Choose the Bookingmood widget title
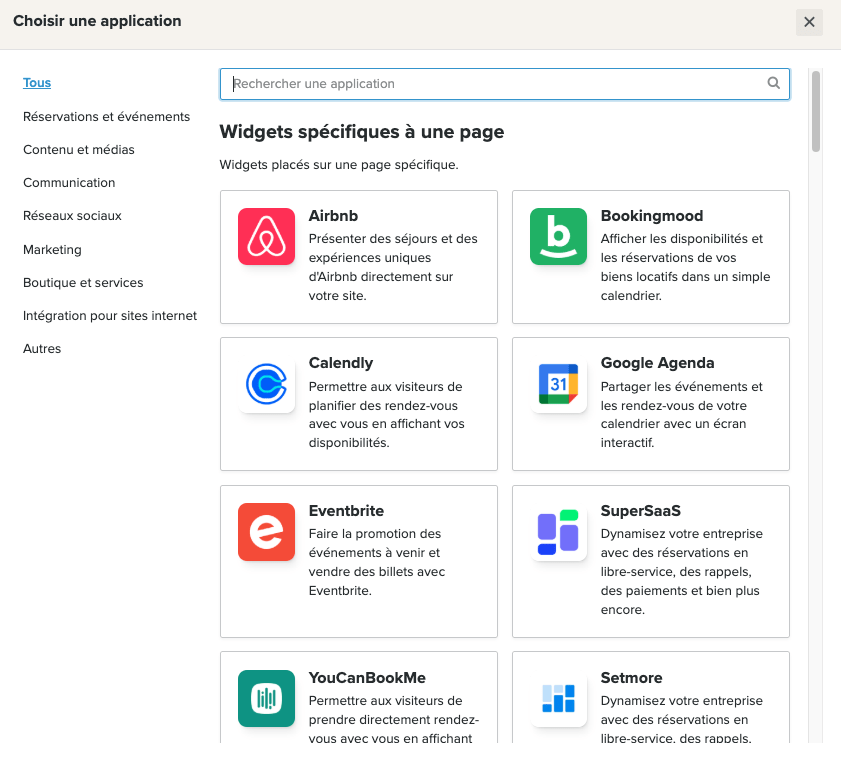The width and height of the screenshot is (841, 758). (652, 216)
